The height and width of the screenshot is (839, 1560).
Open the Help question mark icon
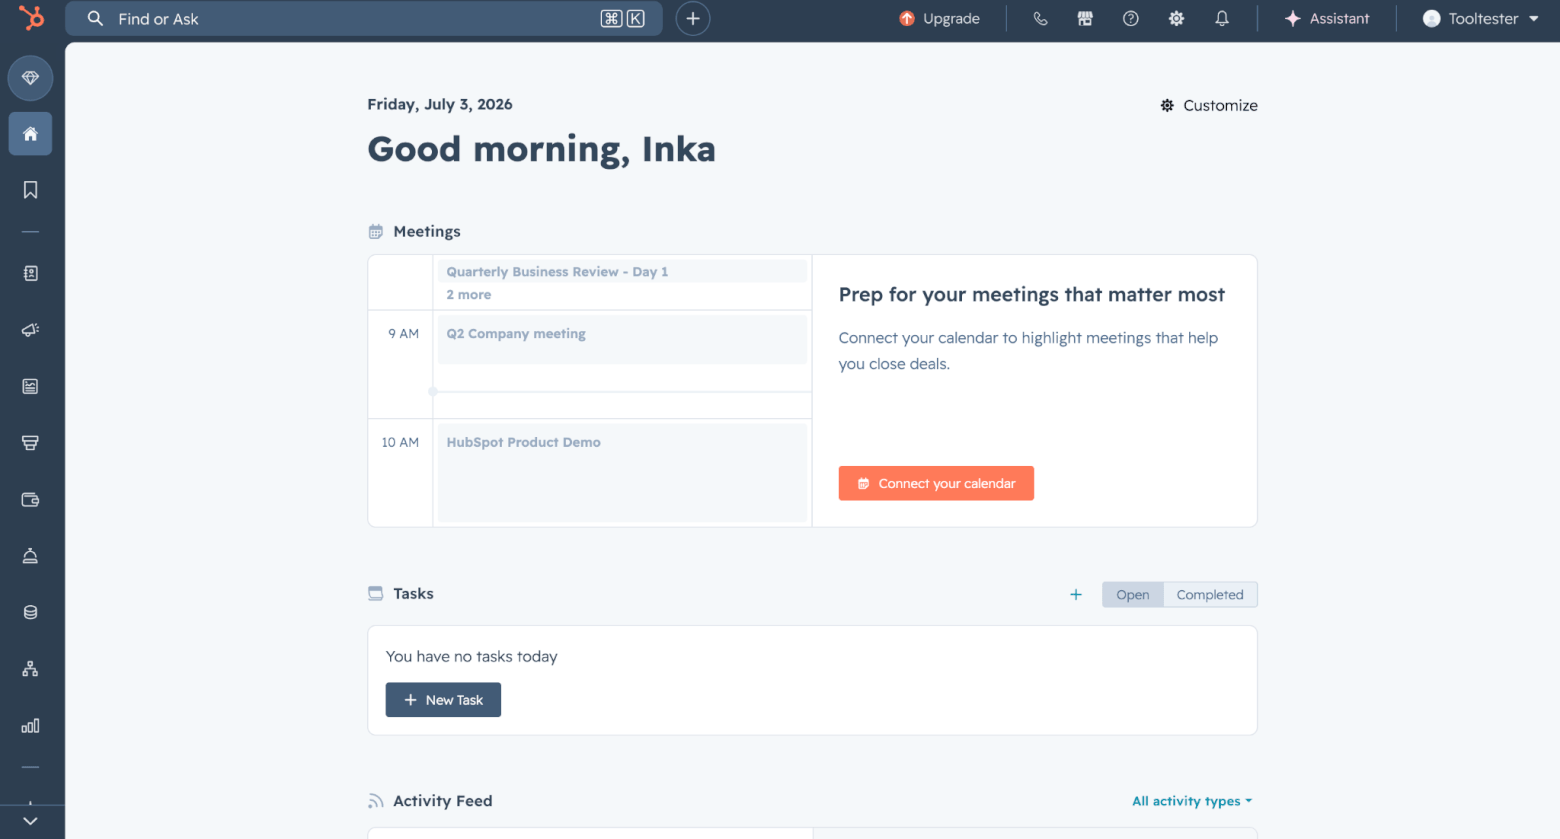(1131, 19)
